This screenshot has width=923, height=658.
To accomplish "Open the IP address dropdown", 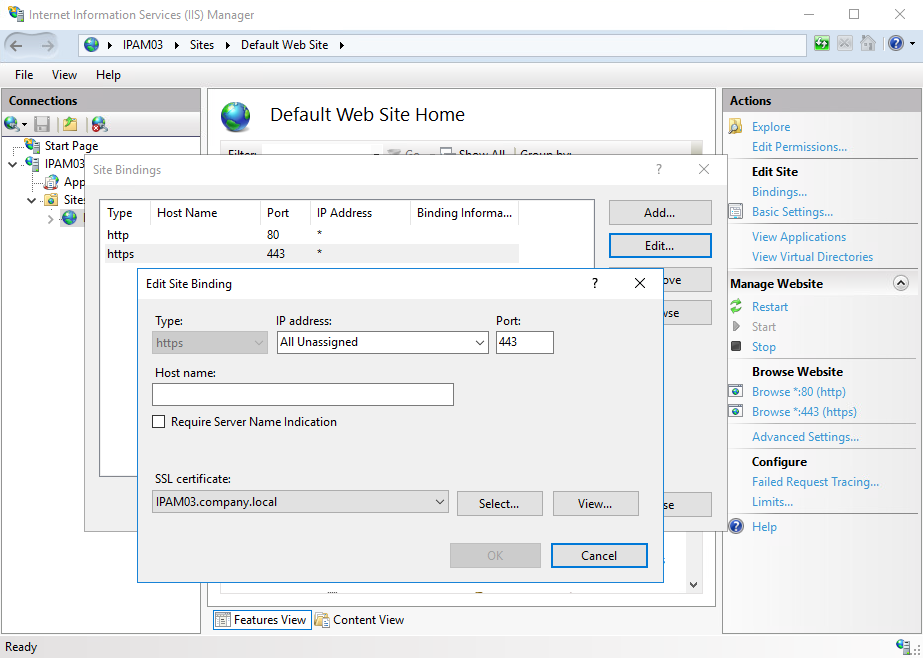I will point(382,342).
